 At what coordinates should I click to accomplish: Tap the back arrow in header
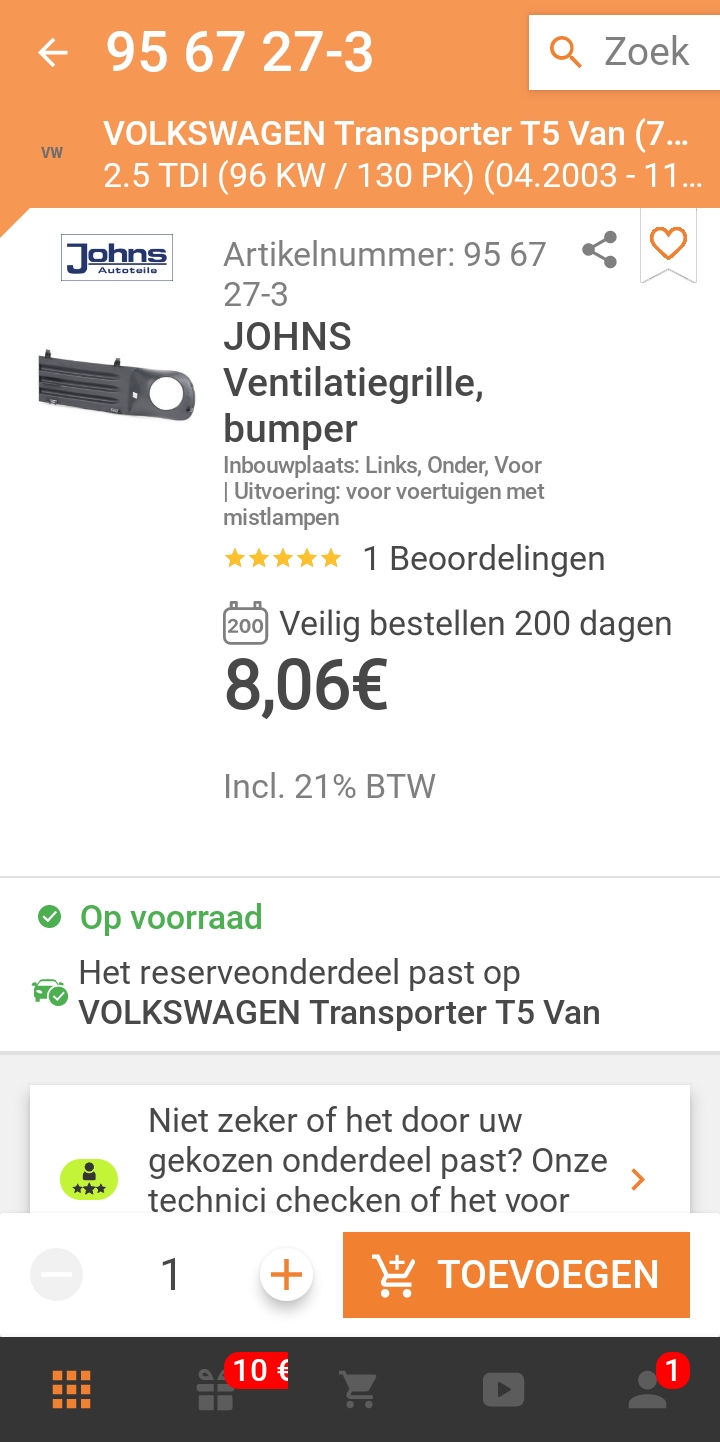click(52, 53)
